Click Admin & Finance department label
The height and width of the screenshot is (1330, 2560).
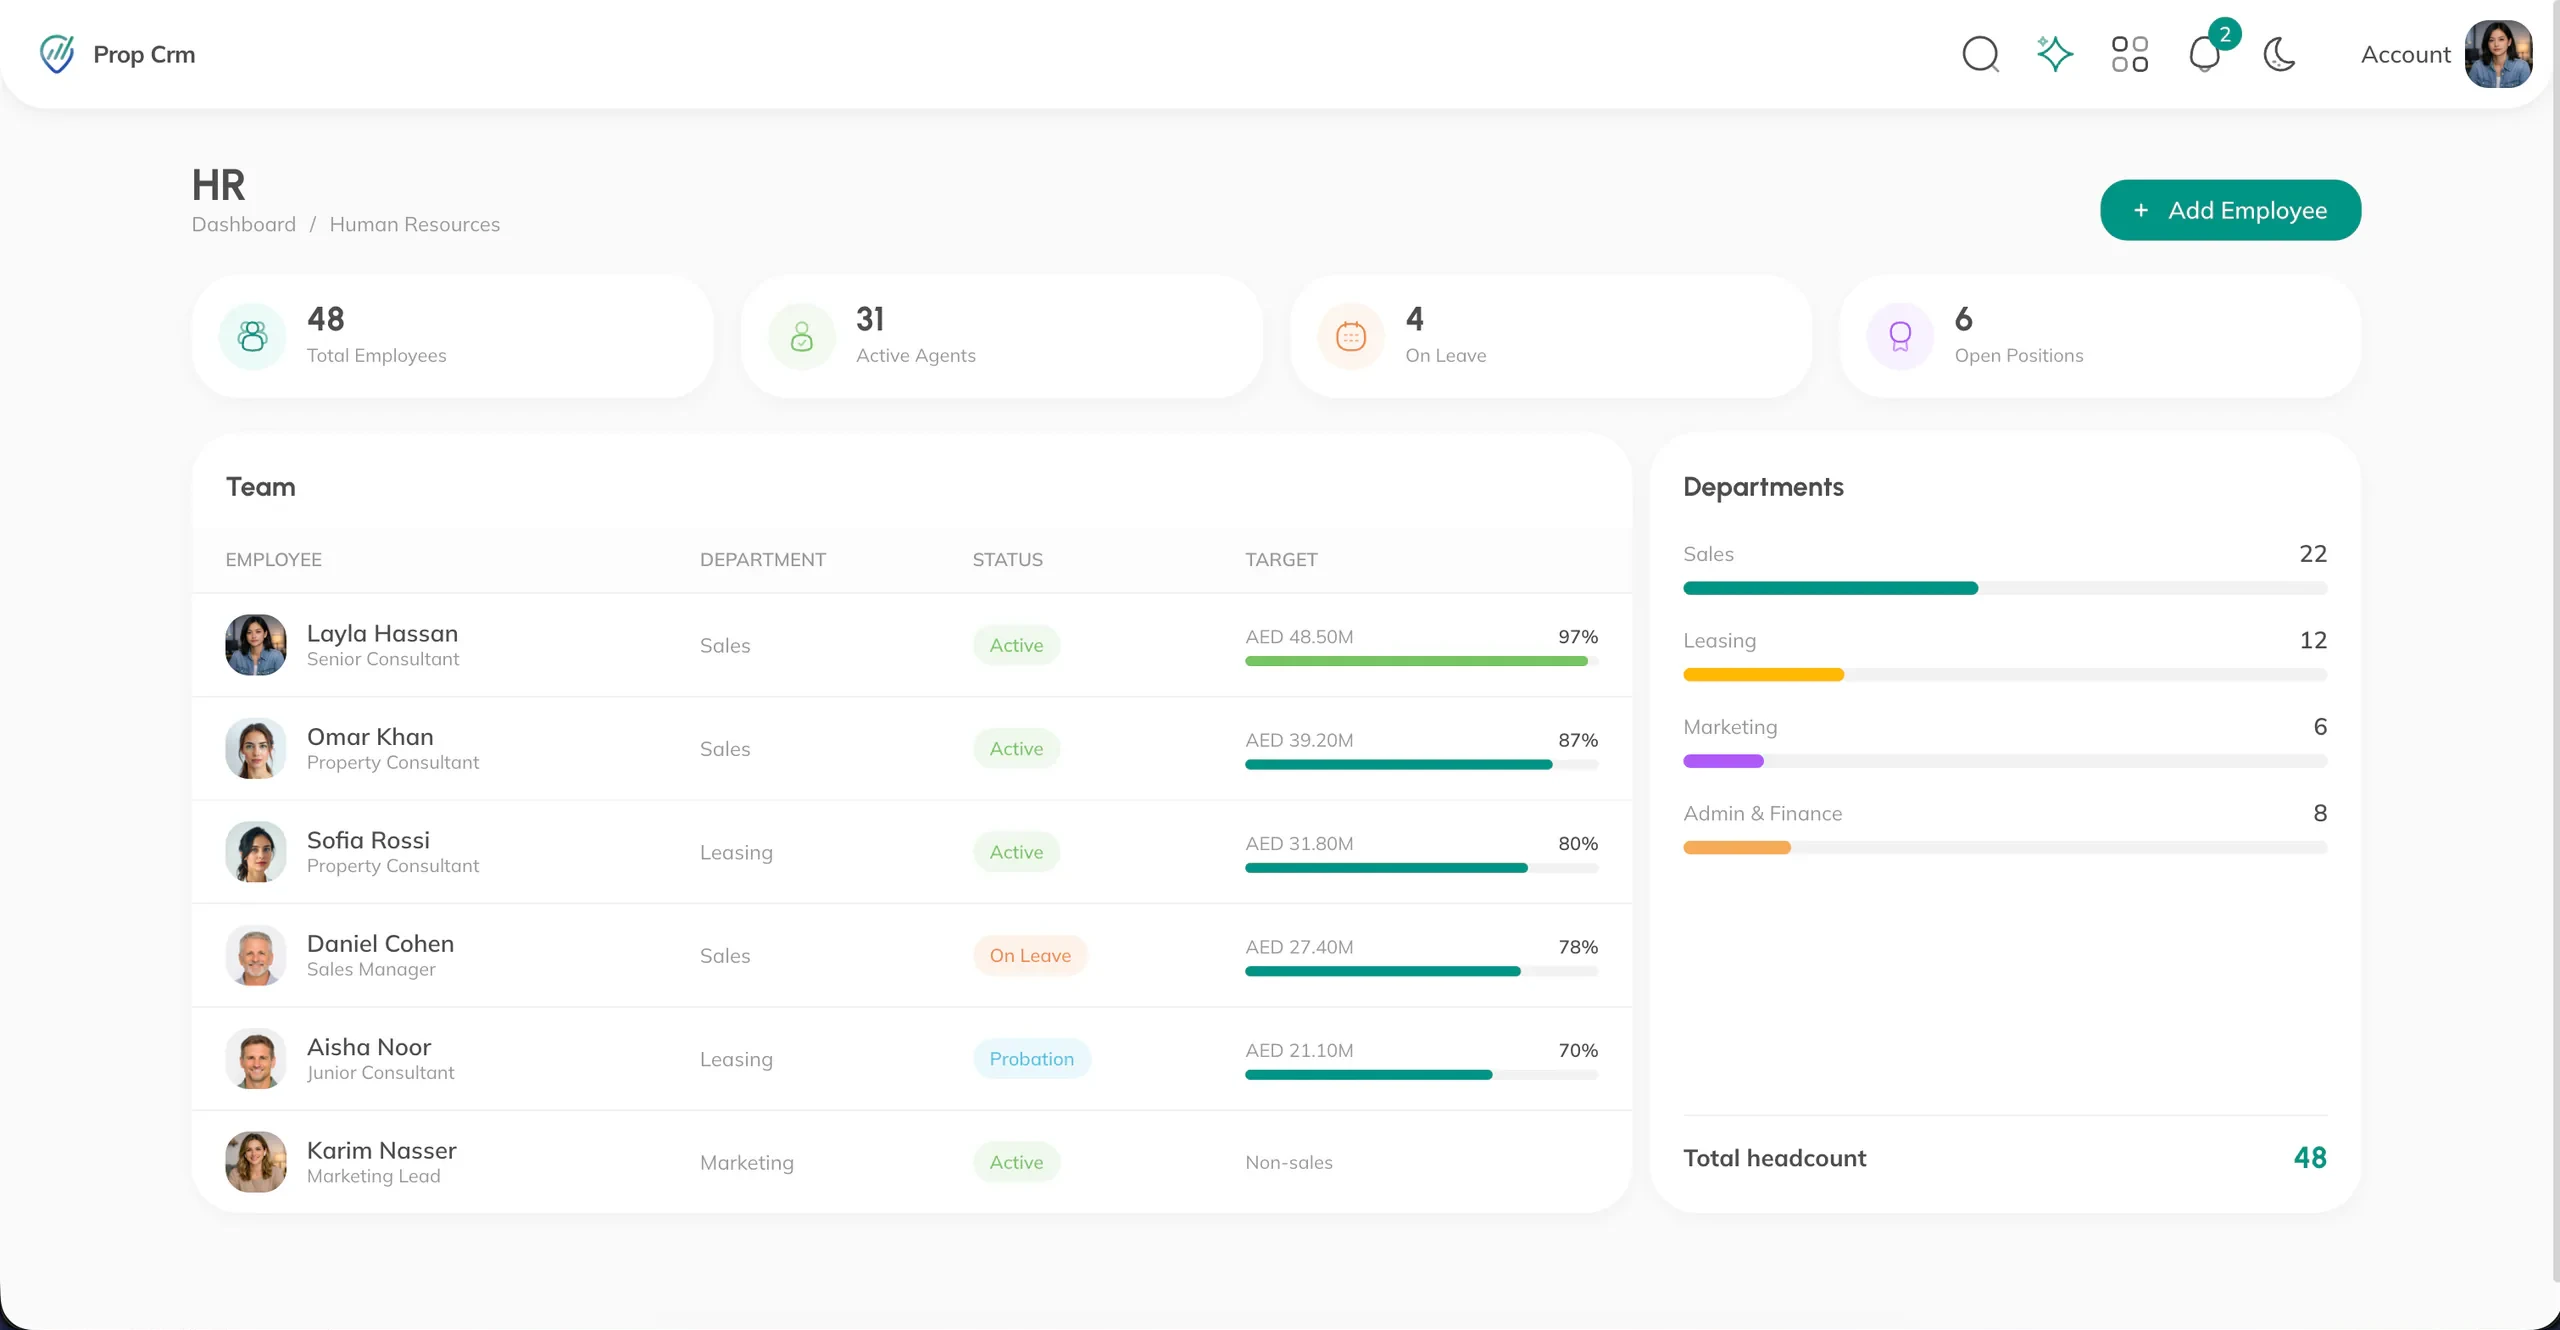point(1762,814)
